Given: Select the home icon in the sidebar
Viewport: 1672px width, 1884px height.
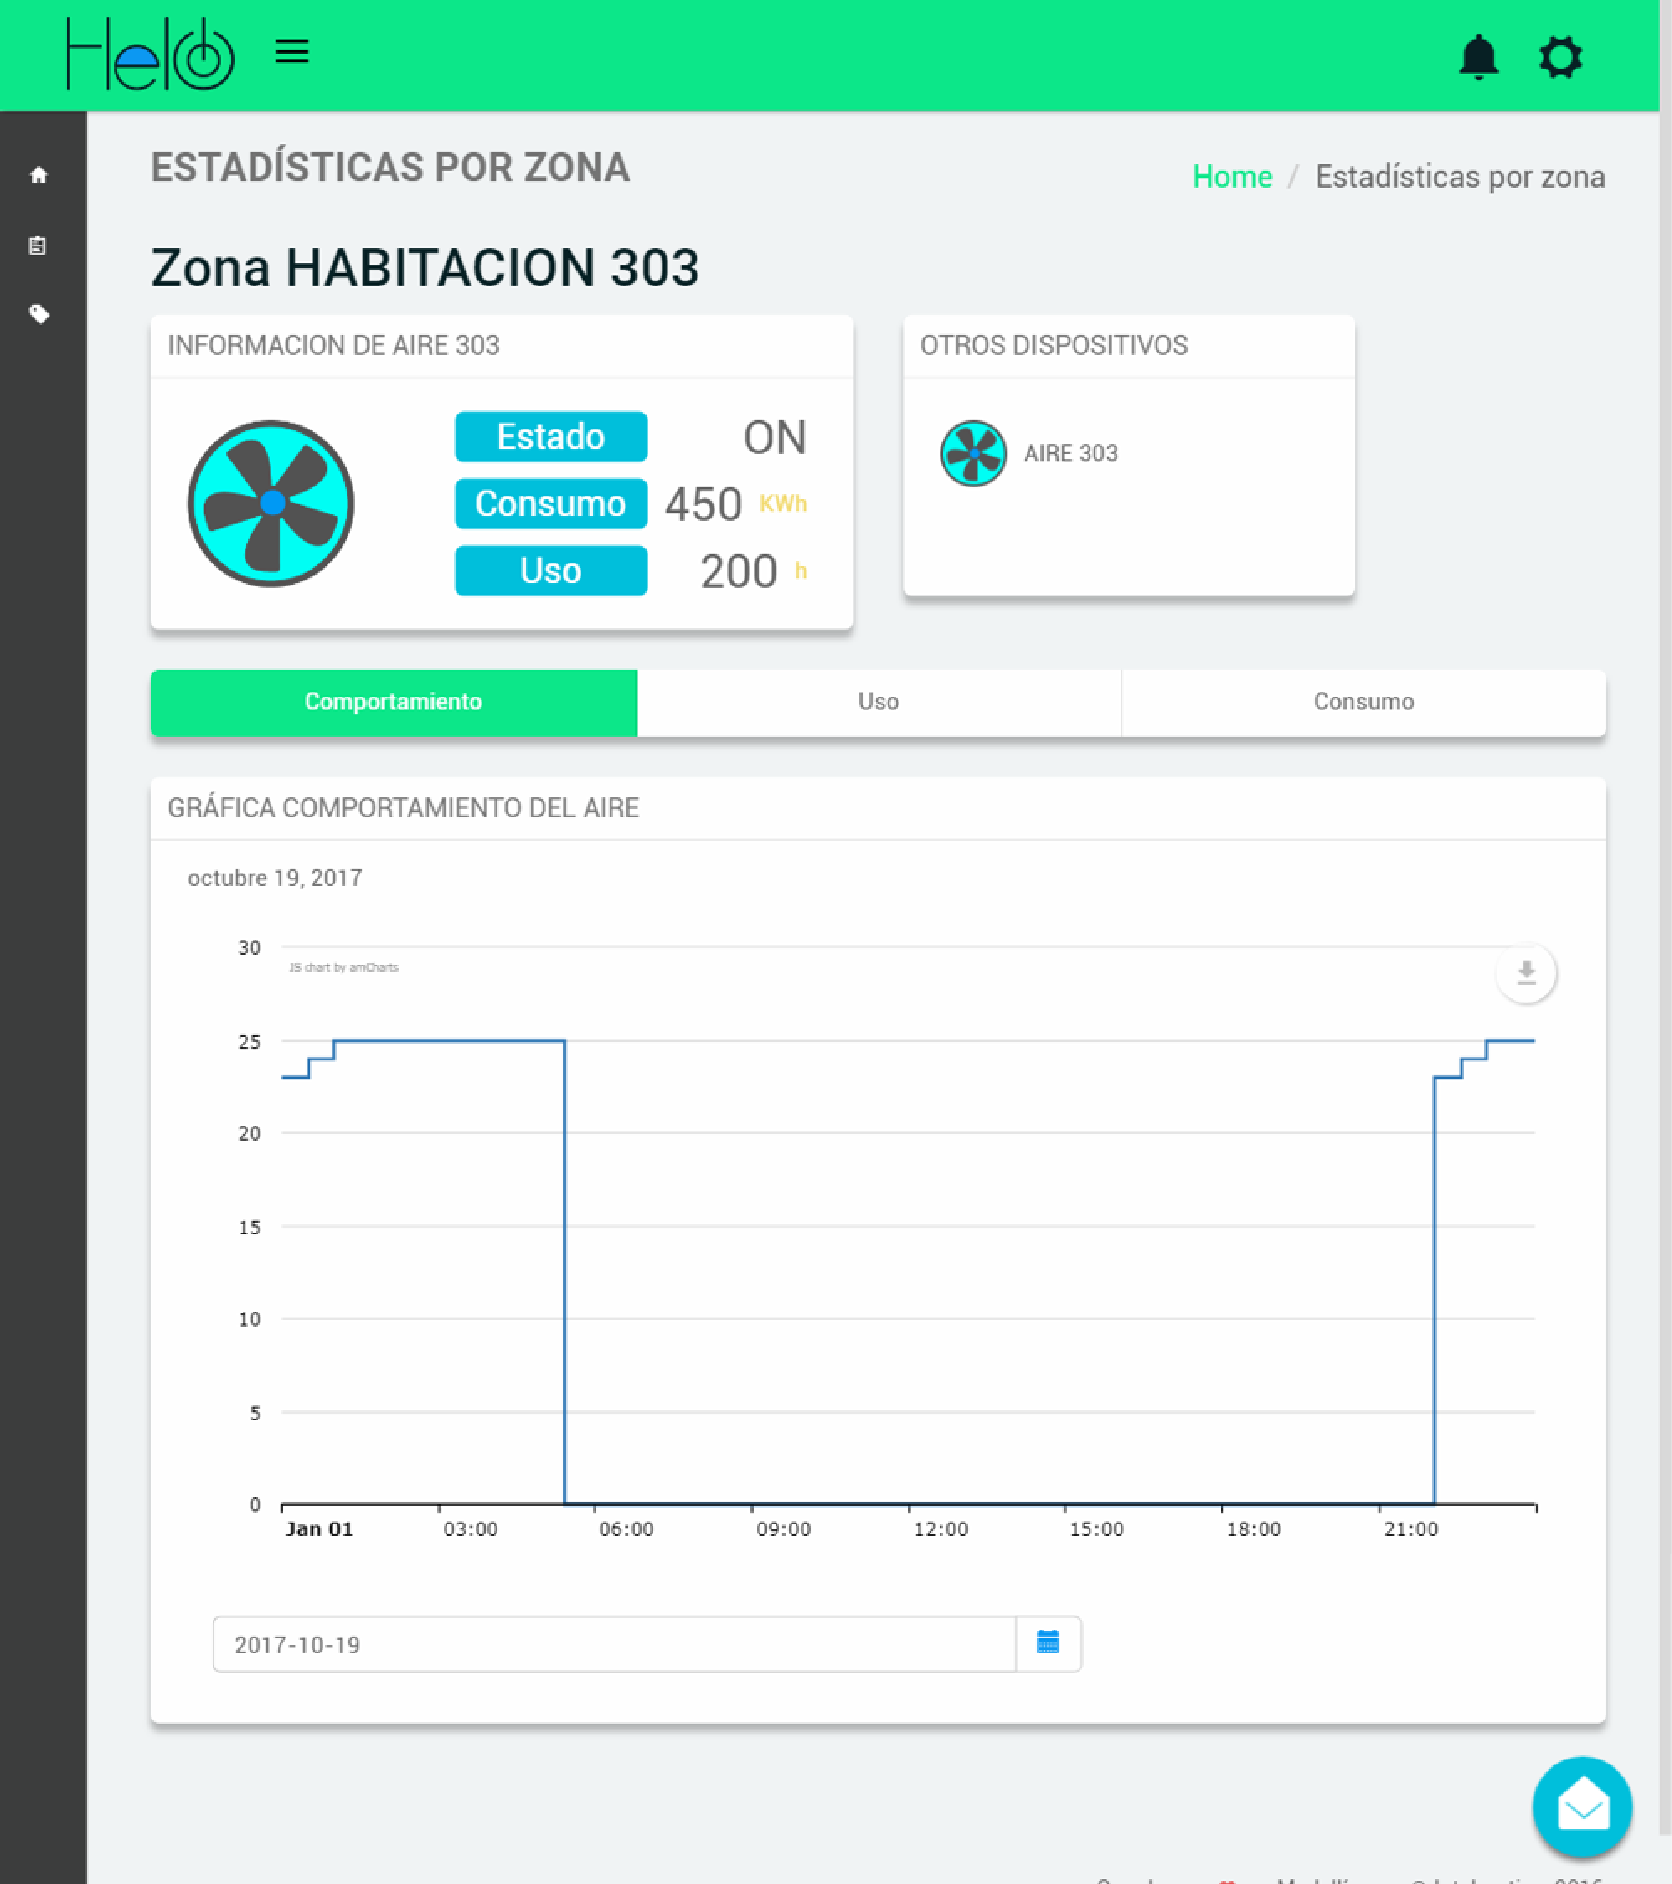Looking at the screenshot, I should pyautogui.click(x=40, y=174).
